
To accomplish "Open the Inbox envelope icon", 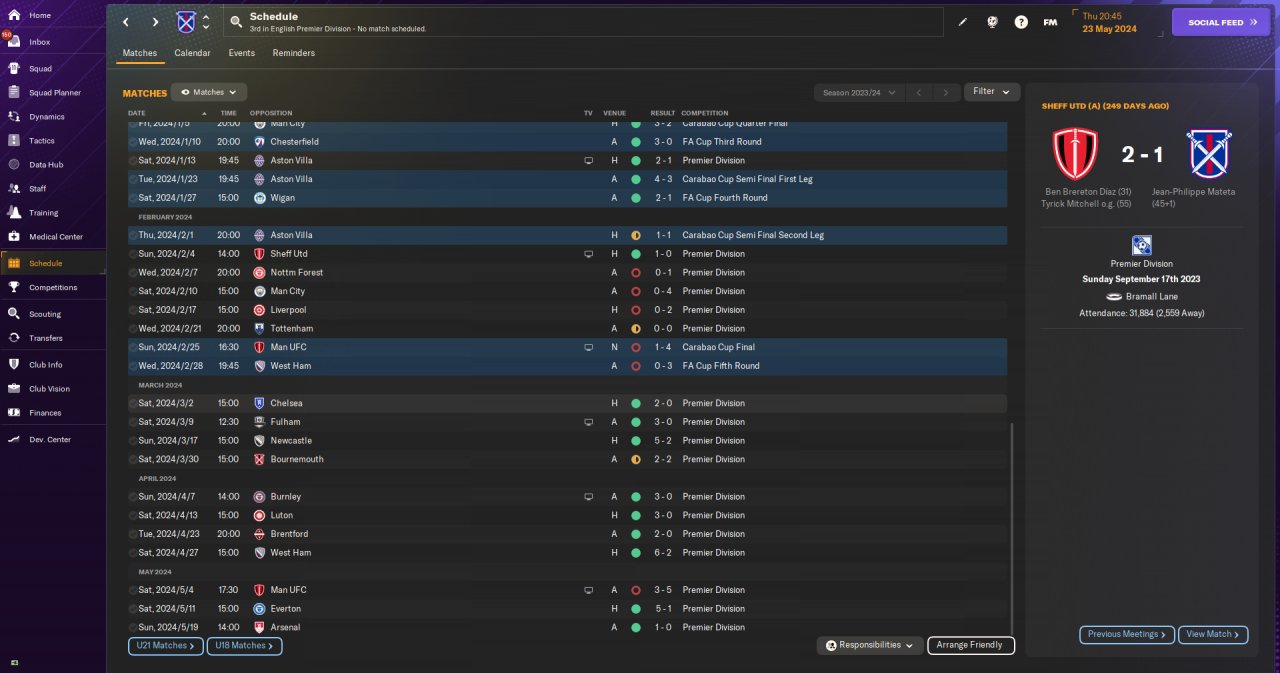I will pos(14,42).
